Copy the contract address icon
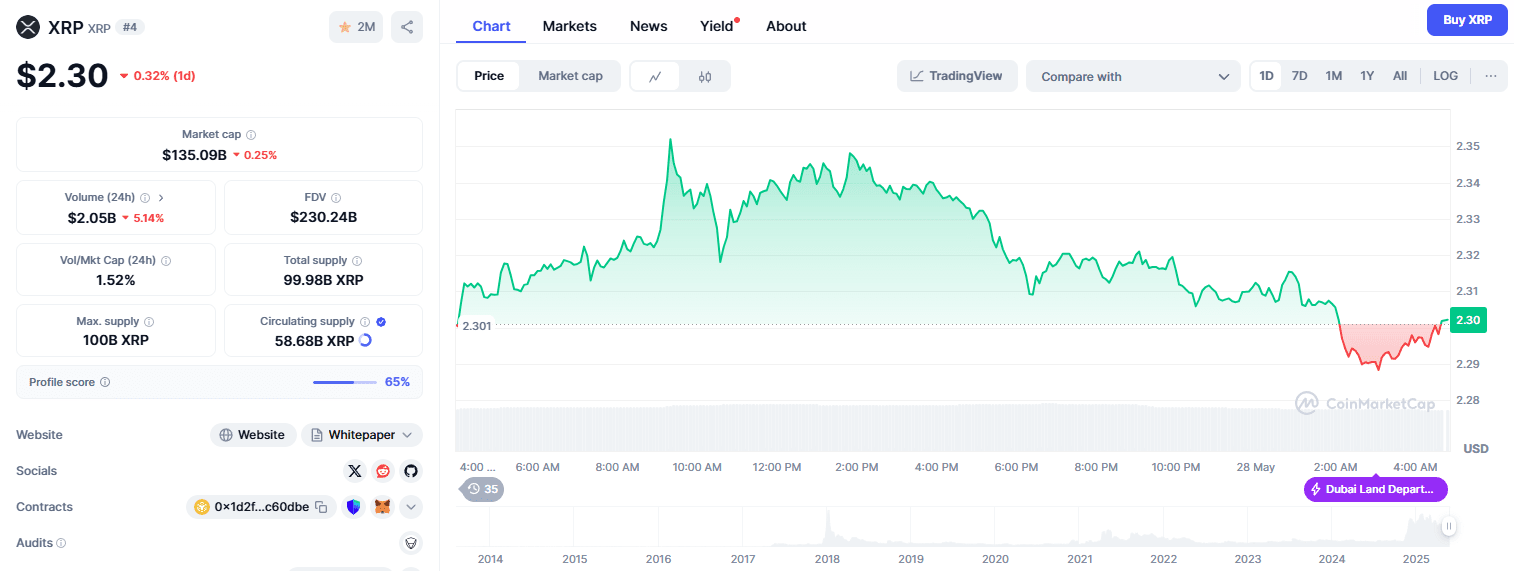The width and height of the screenshot is (1514, 571). pos(321,507)
